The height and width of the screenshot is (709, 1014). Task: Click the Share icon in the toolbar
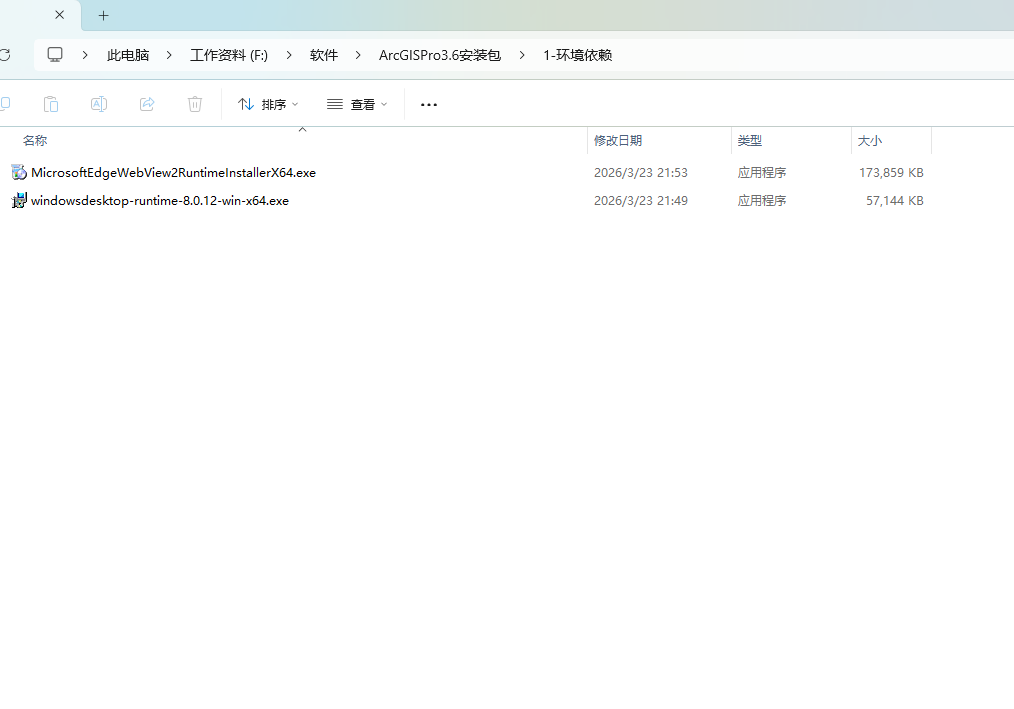click(147, 104)
